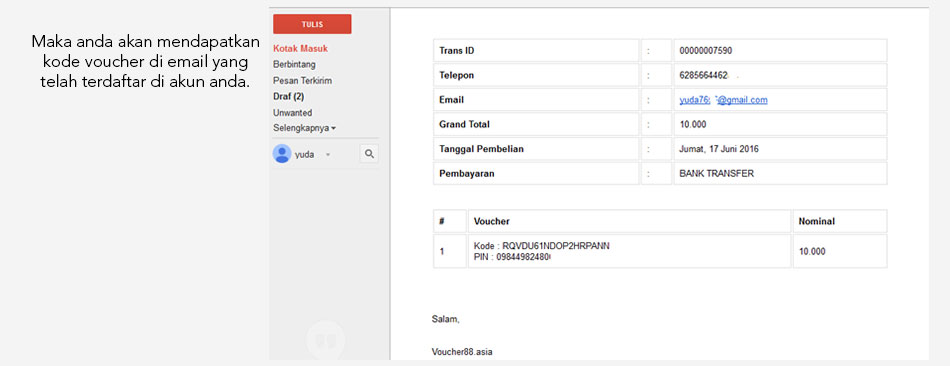Click the chat search magnifier icon
This screenshot has height=366, width=950.
click(369, 154)
